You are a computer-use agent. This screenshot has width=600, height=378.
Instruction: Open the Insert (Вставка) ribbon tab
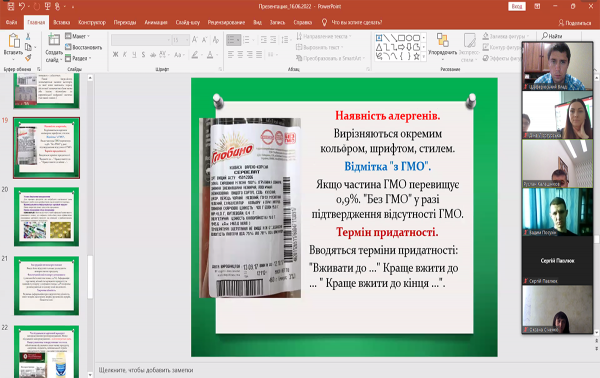(x=62, y=22)
